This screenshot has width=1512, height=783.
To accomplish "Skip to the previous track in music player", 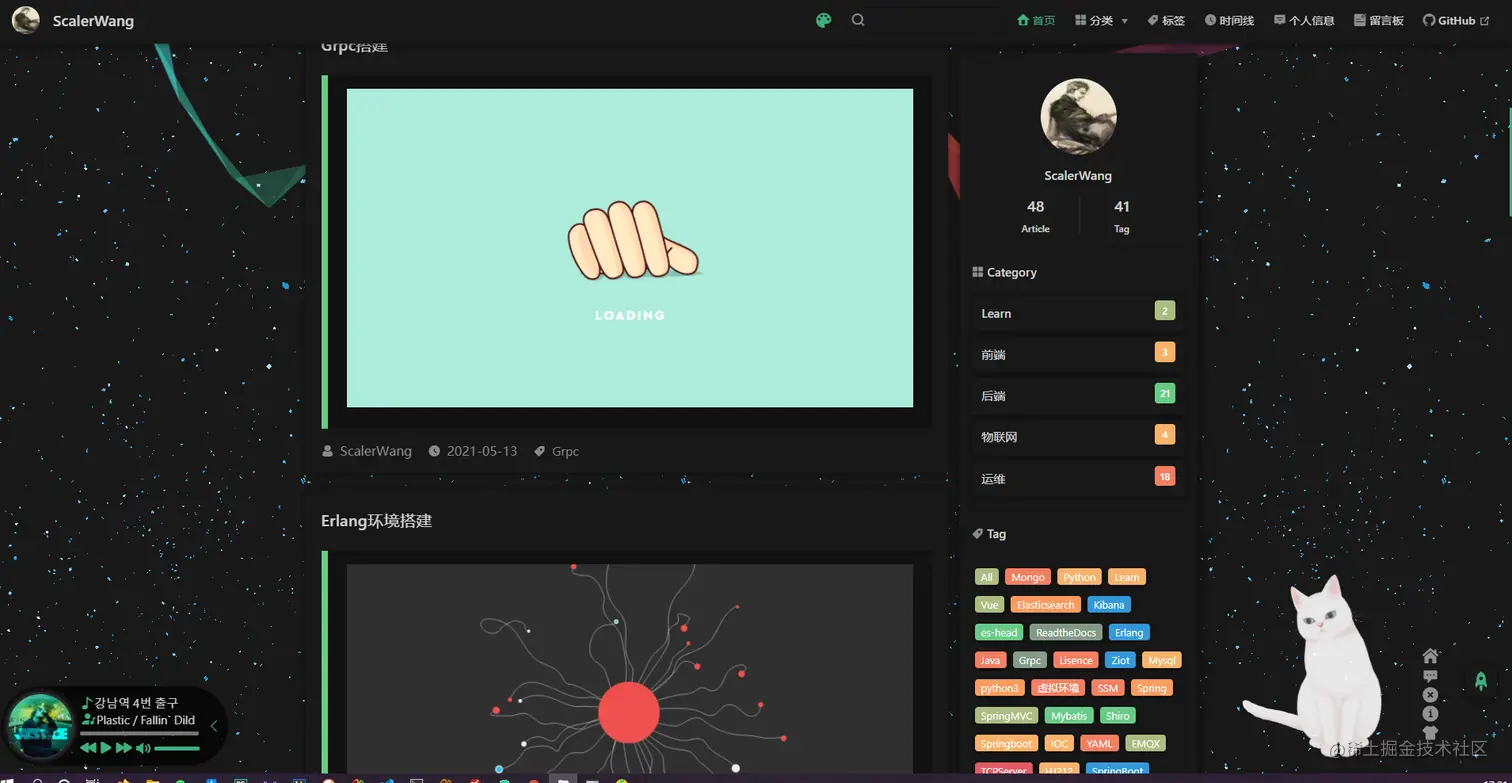I will click(88, 748).
